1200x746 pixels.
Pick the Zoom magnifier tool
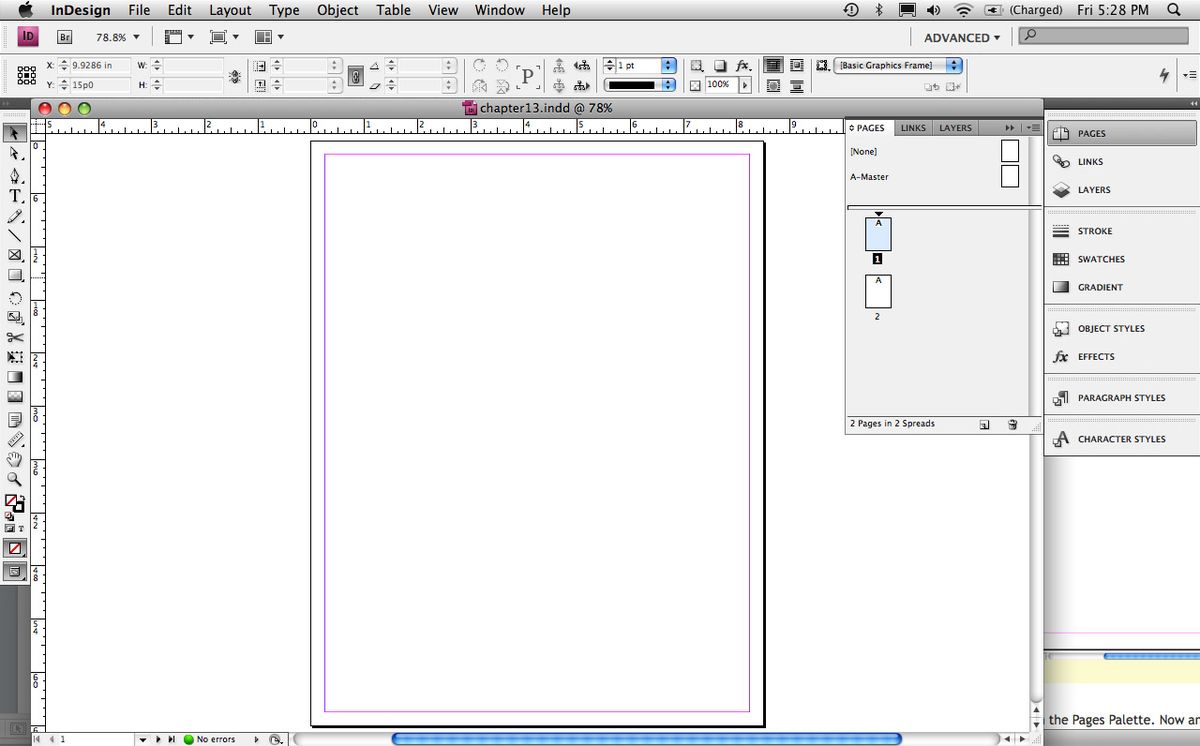[x=15, y=479]
